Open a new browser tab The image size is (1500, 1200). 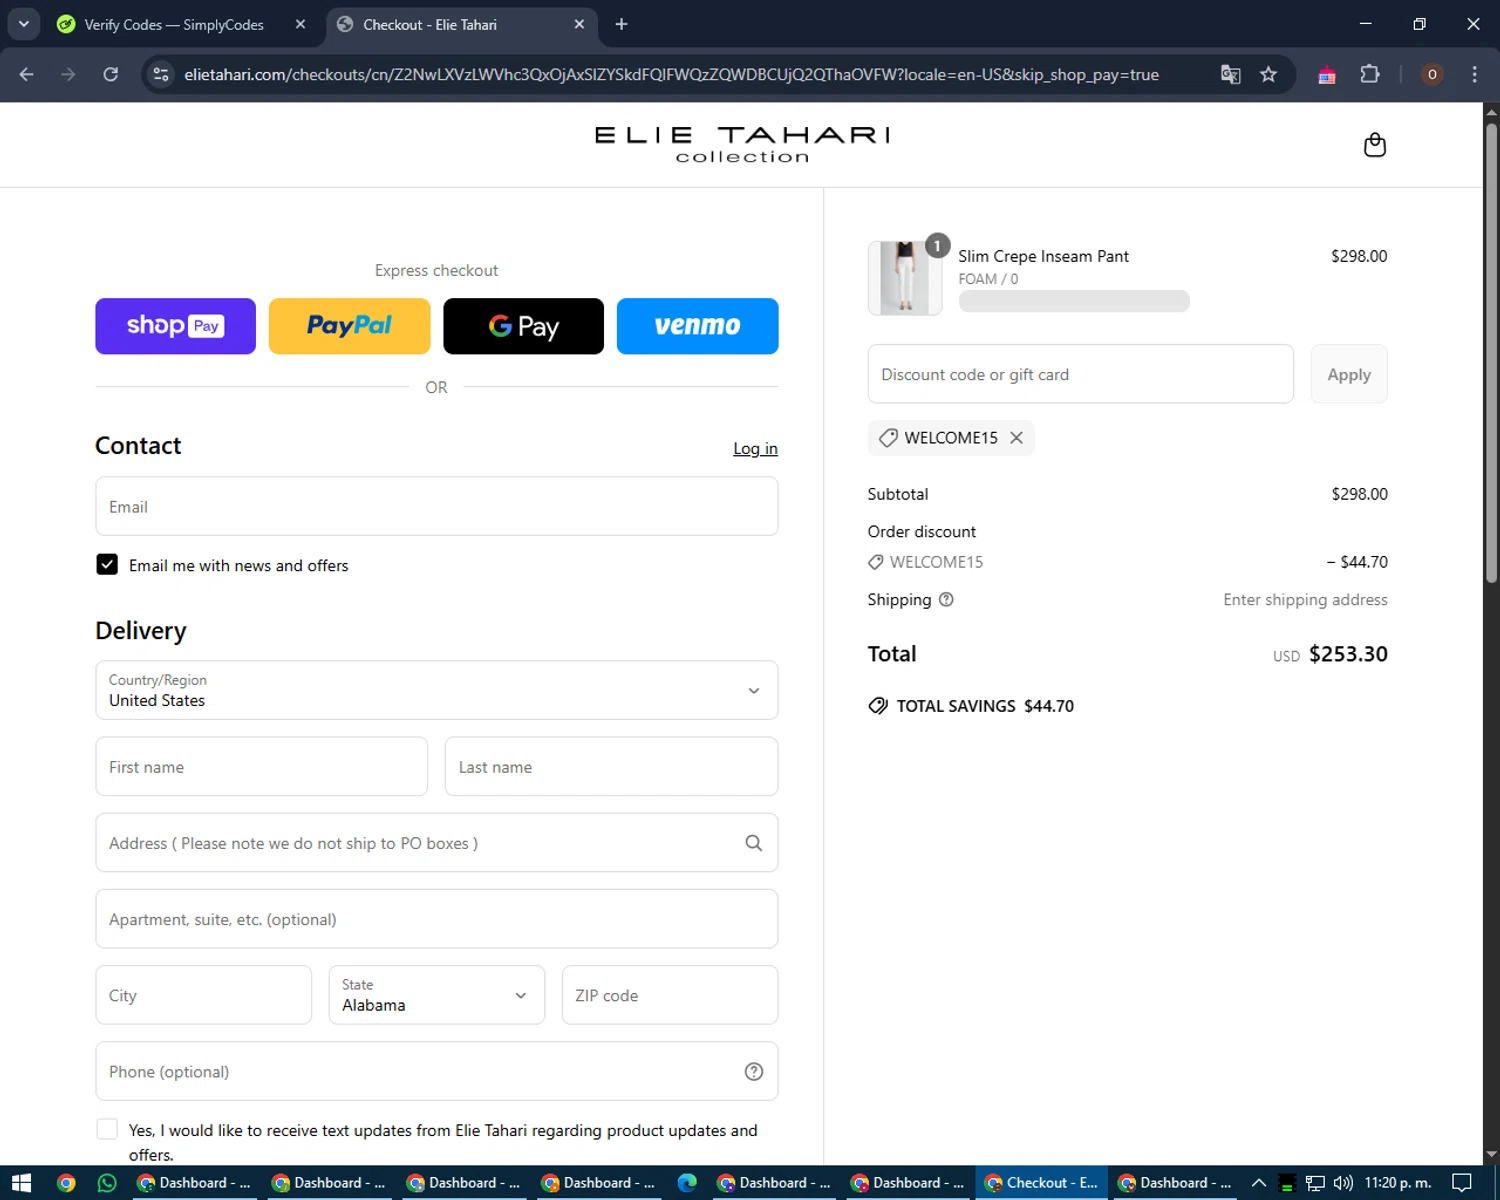(621, 24)
